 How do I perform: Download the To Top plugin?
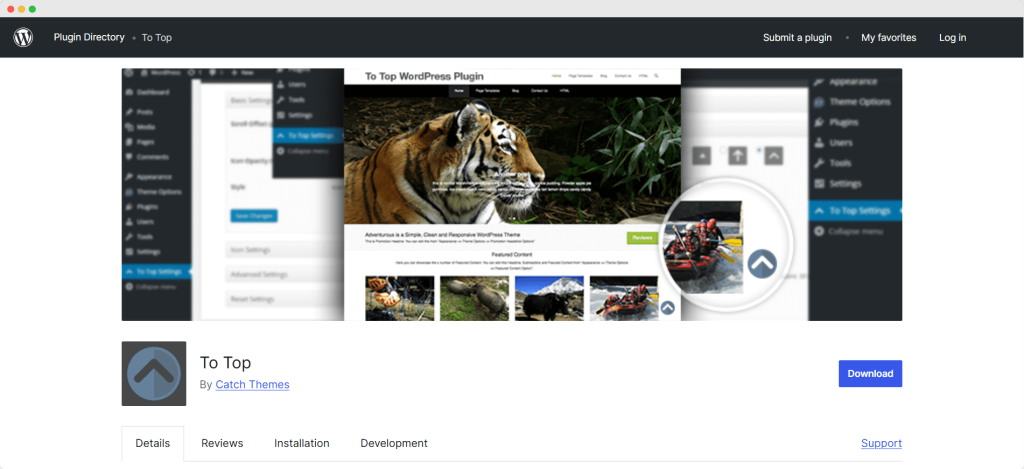point(870,374)
